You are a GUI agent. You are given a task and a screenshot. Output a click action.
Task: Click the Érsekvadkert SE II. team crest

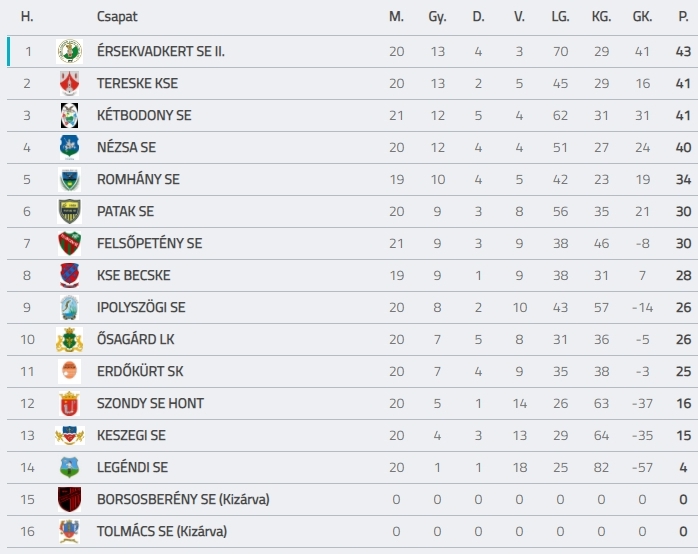click(69, 51)
